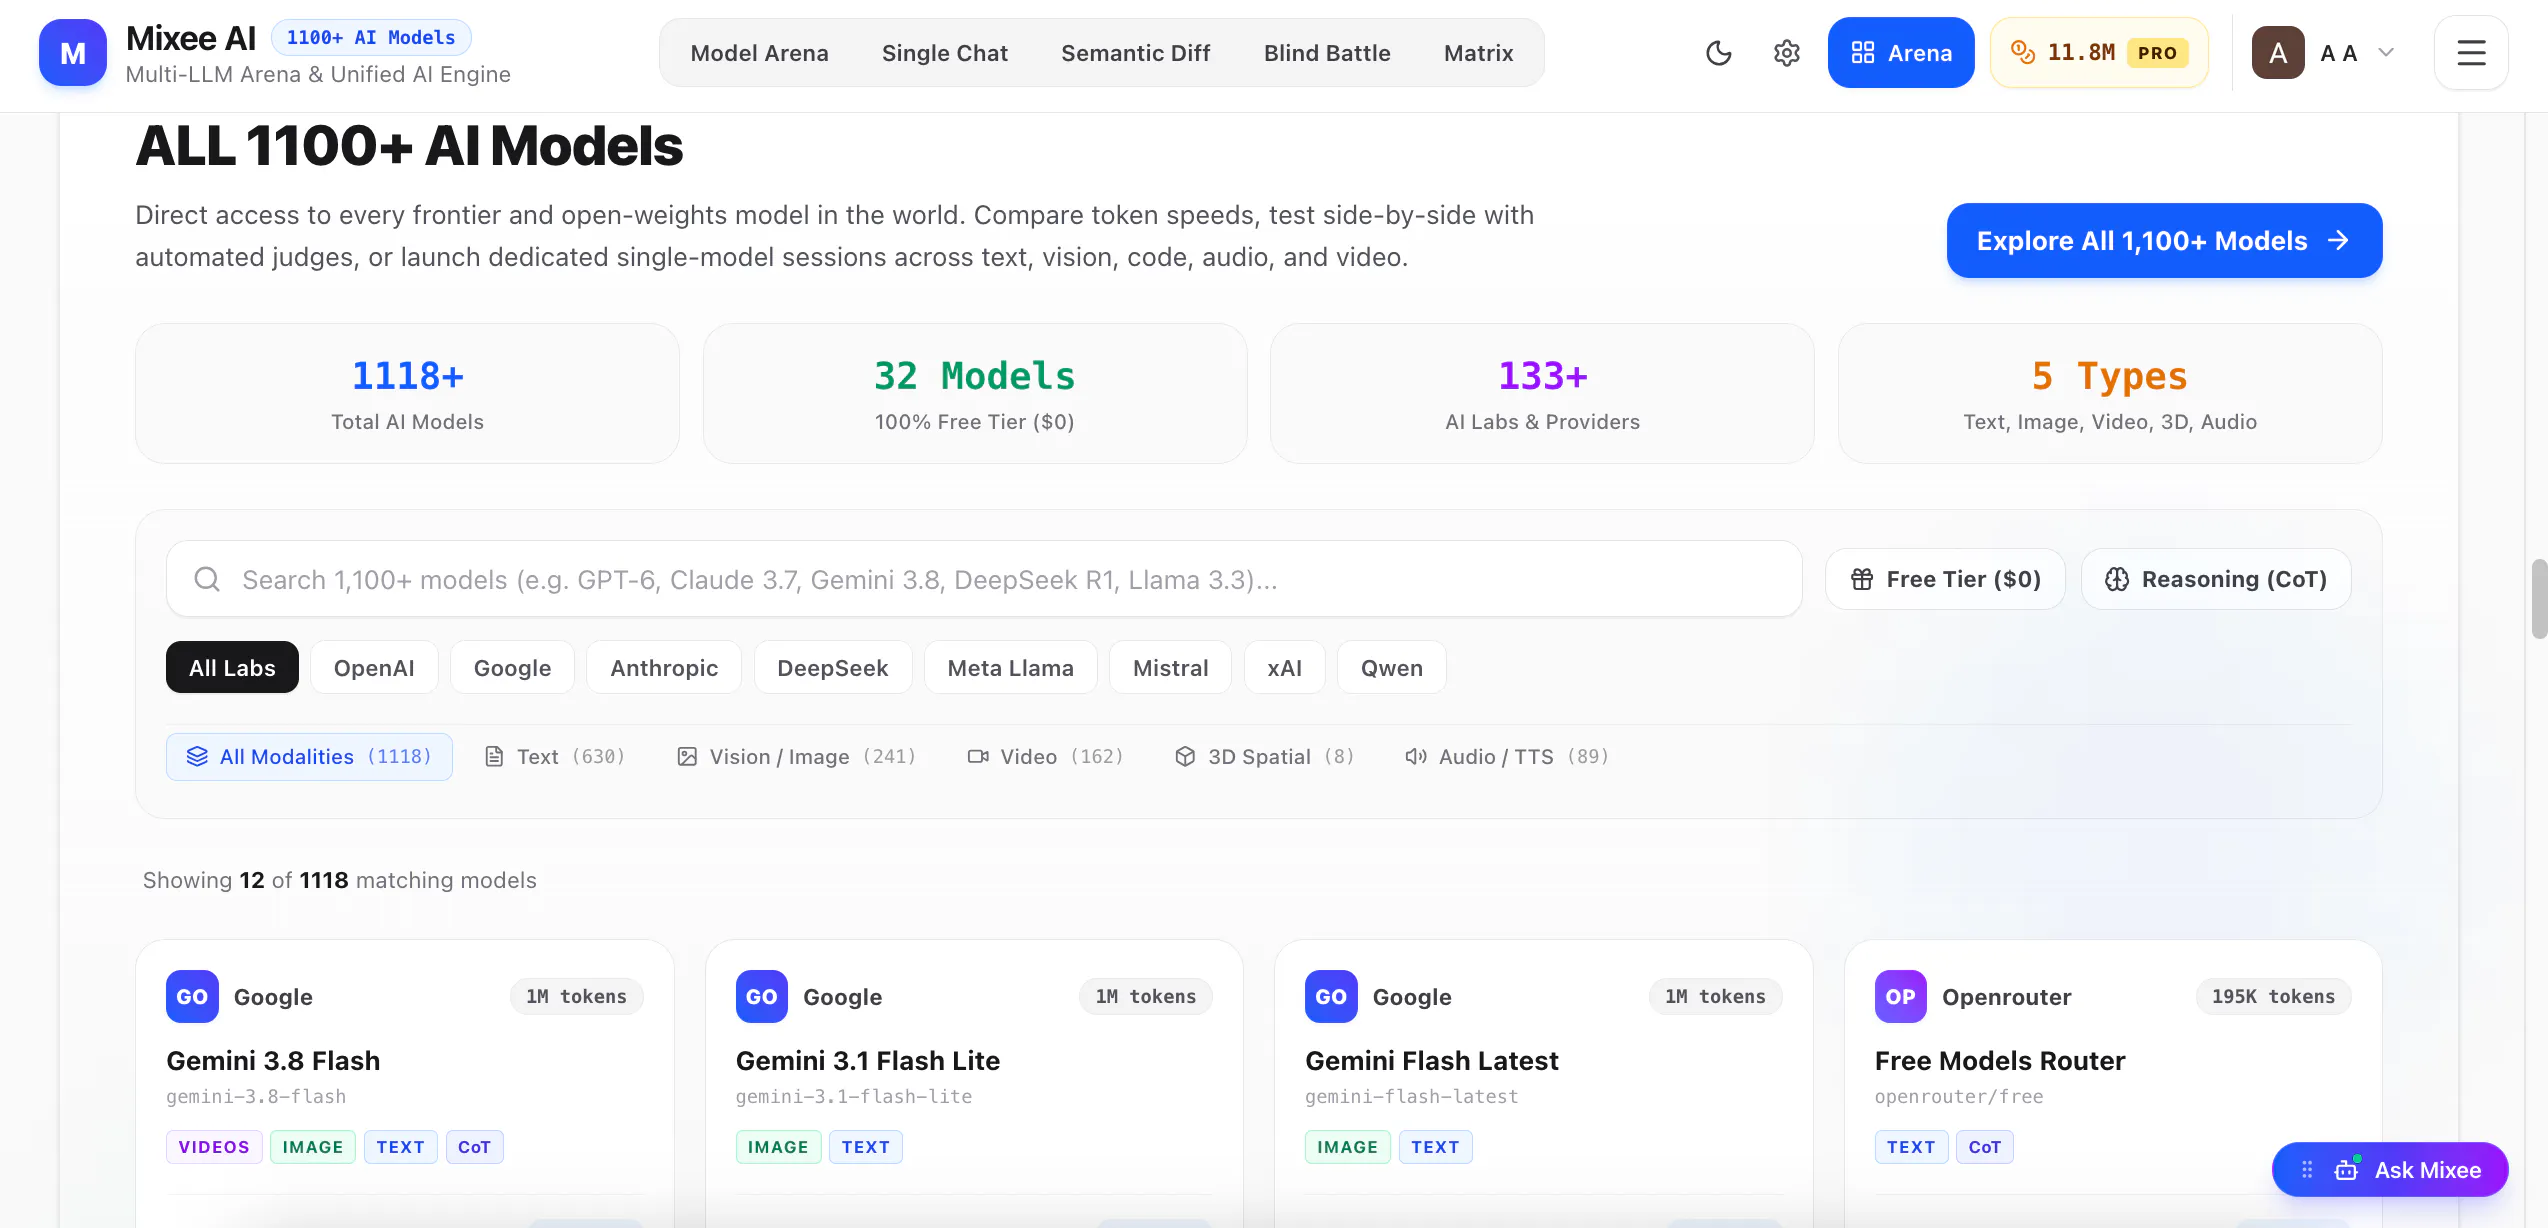Click the A user avatar

point(2277,53)
